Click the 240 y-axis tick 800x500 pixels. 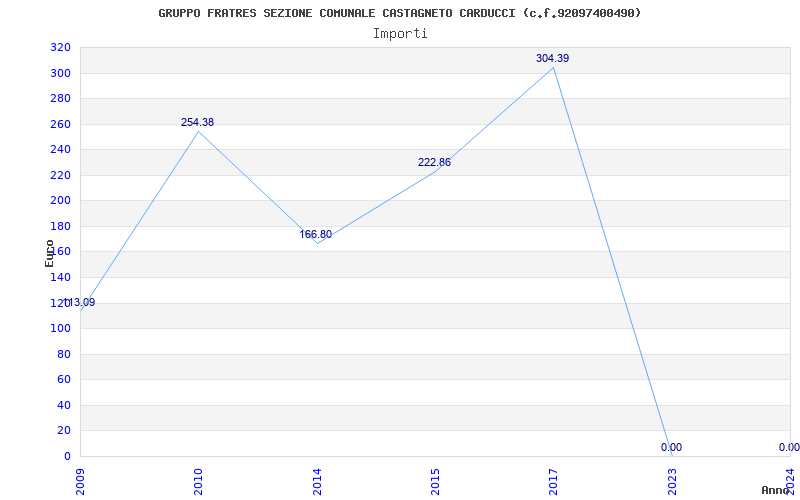coord(60,150)
